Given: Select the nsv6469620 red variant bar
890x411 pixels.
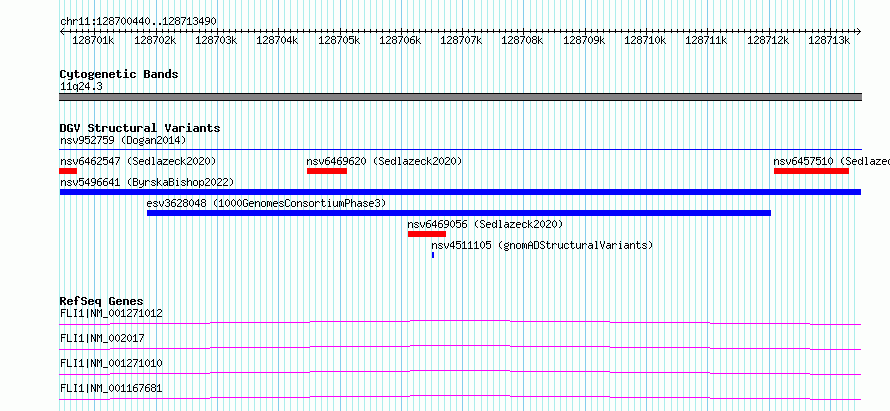Looking at the screenshot, I should [x=327, y=171].
